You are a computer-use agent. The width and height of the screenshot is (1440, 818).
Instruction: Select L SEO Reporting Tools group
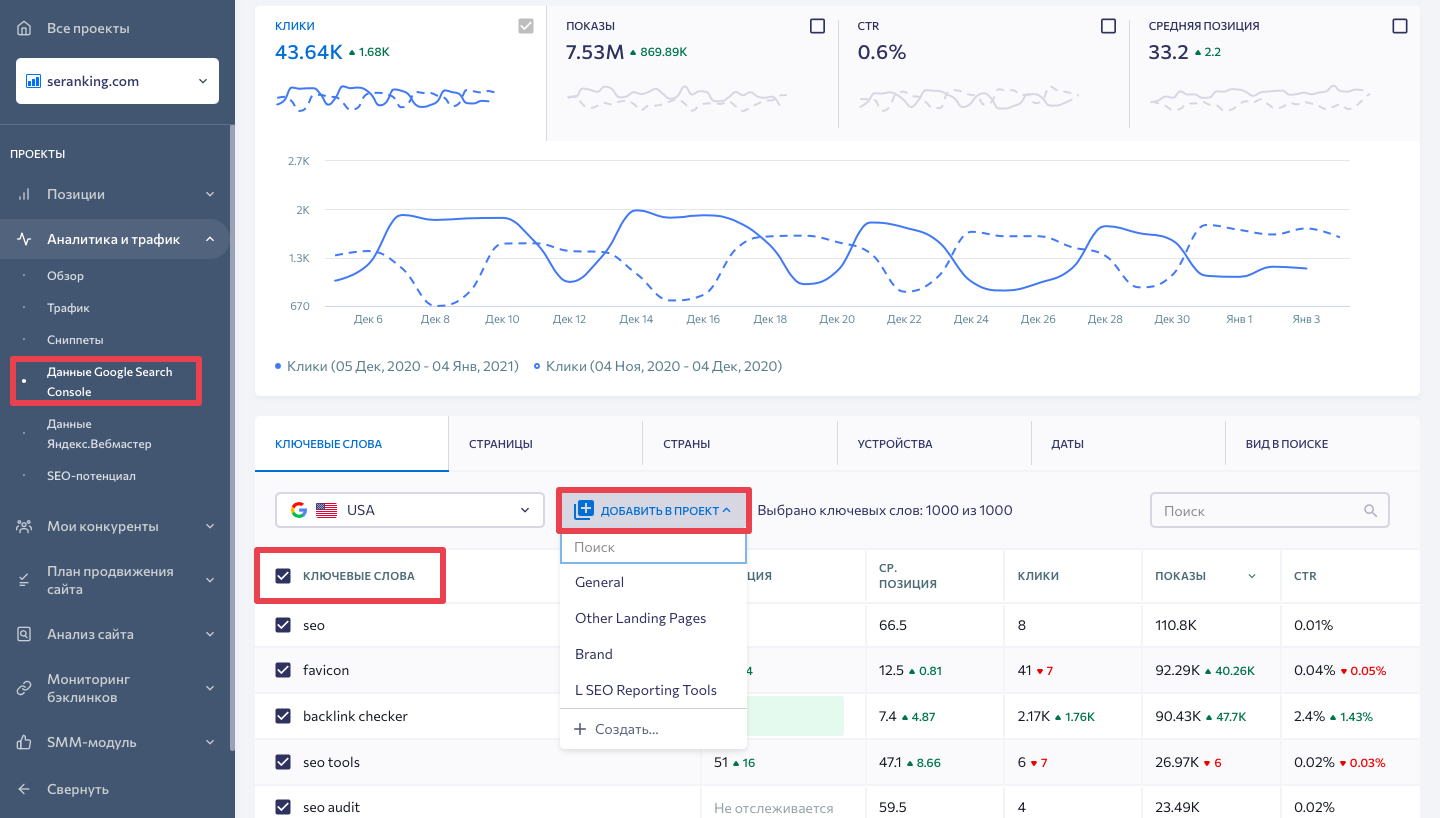point(653,690)
